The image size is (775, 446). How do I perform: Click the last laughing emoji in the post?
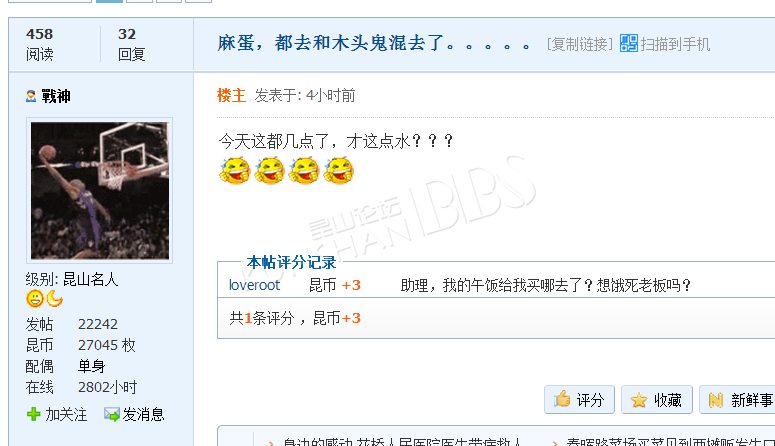click(339, 171)
